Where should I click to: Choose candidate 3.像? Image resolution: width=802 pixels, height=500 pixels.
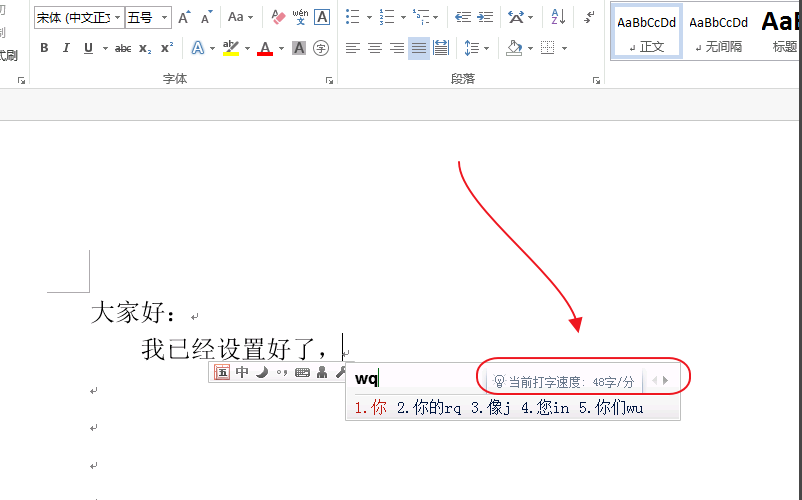pos(491,408)
